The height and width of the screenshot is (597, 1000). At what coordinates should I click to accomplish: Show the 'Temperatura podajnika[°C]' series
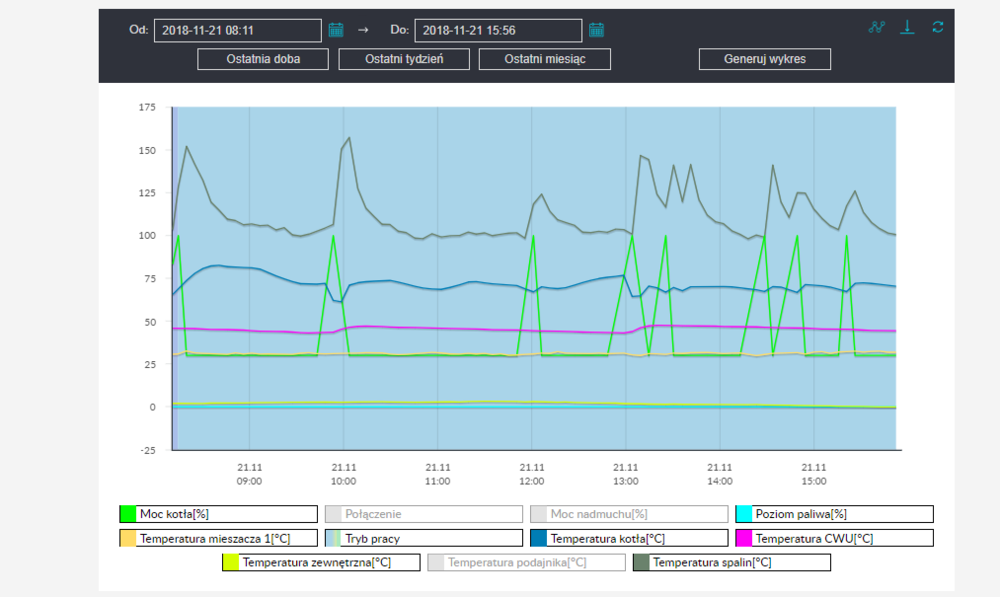point(527,562)
